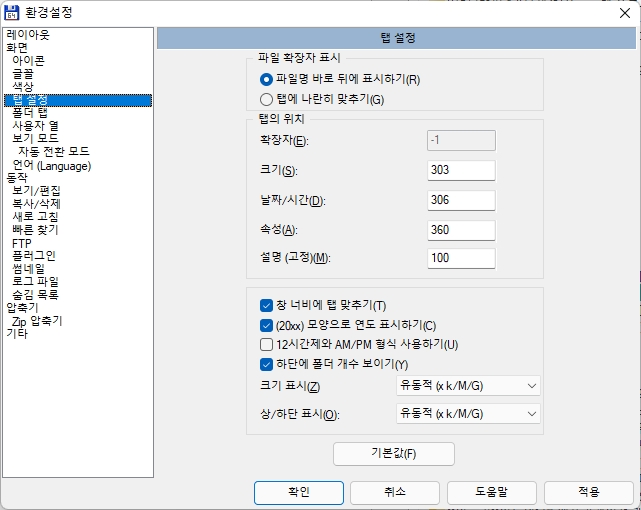Open 썸네일 settings page
Screen dimensions: 641x510
28,269
